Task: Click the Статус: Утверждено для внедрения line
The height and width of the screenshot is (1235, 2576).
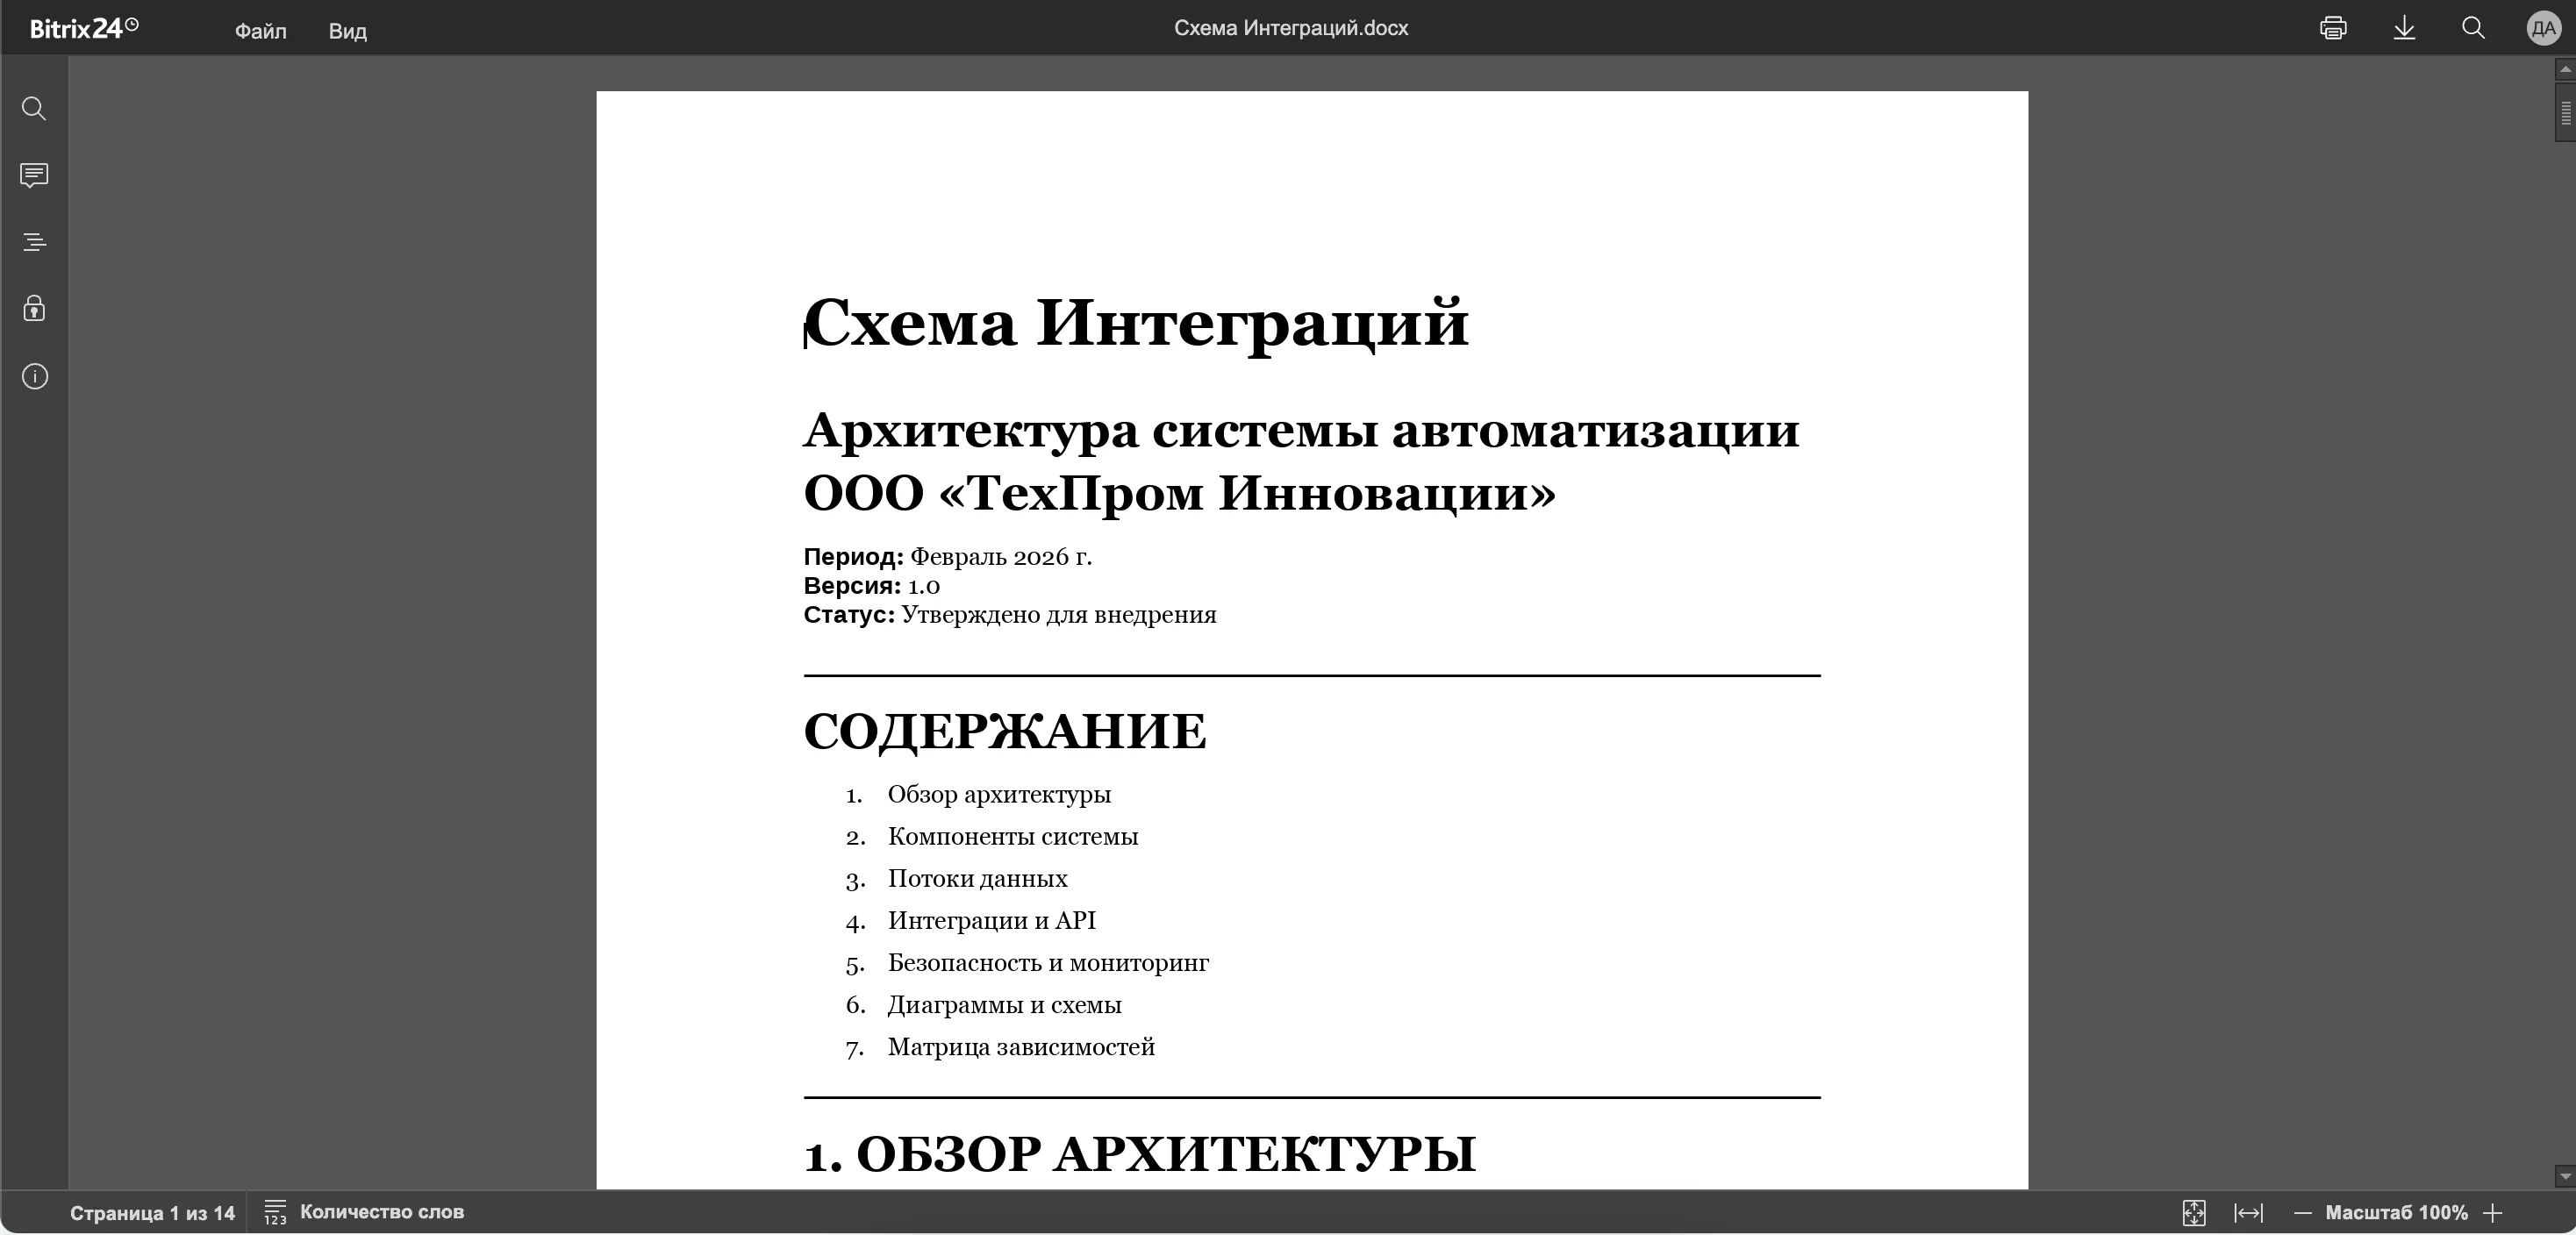Action: click(1010, 615)
